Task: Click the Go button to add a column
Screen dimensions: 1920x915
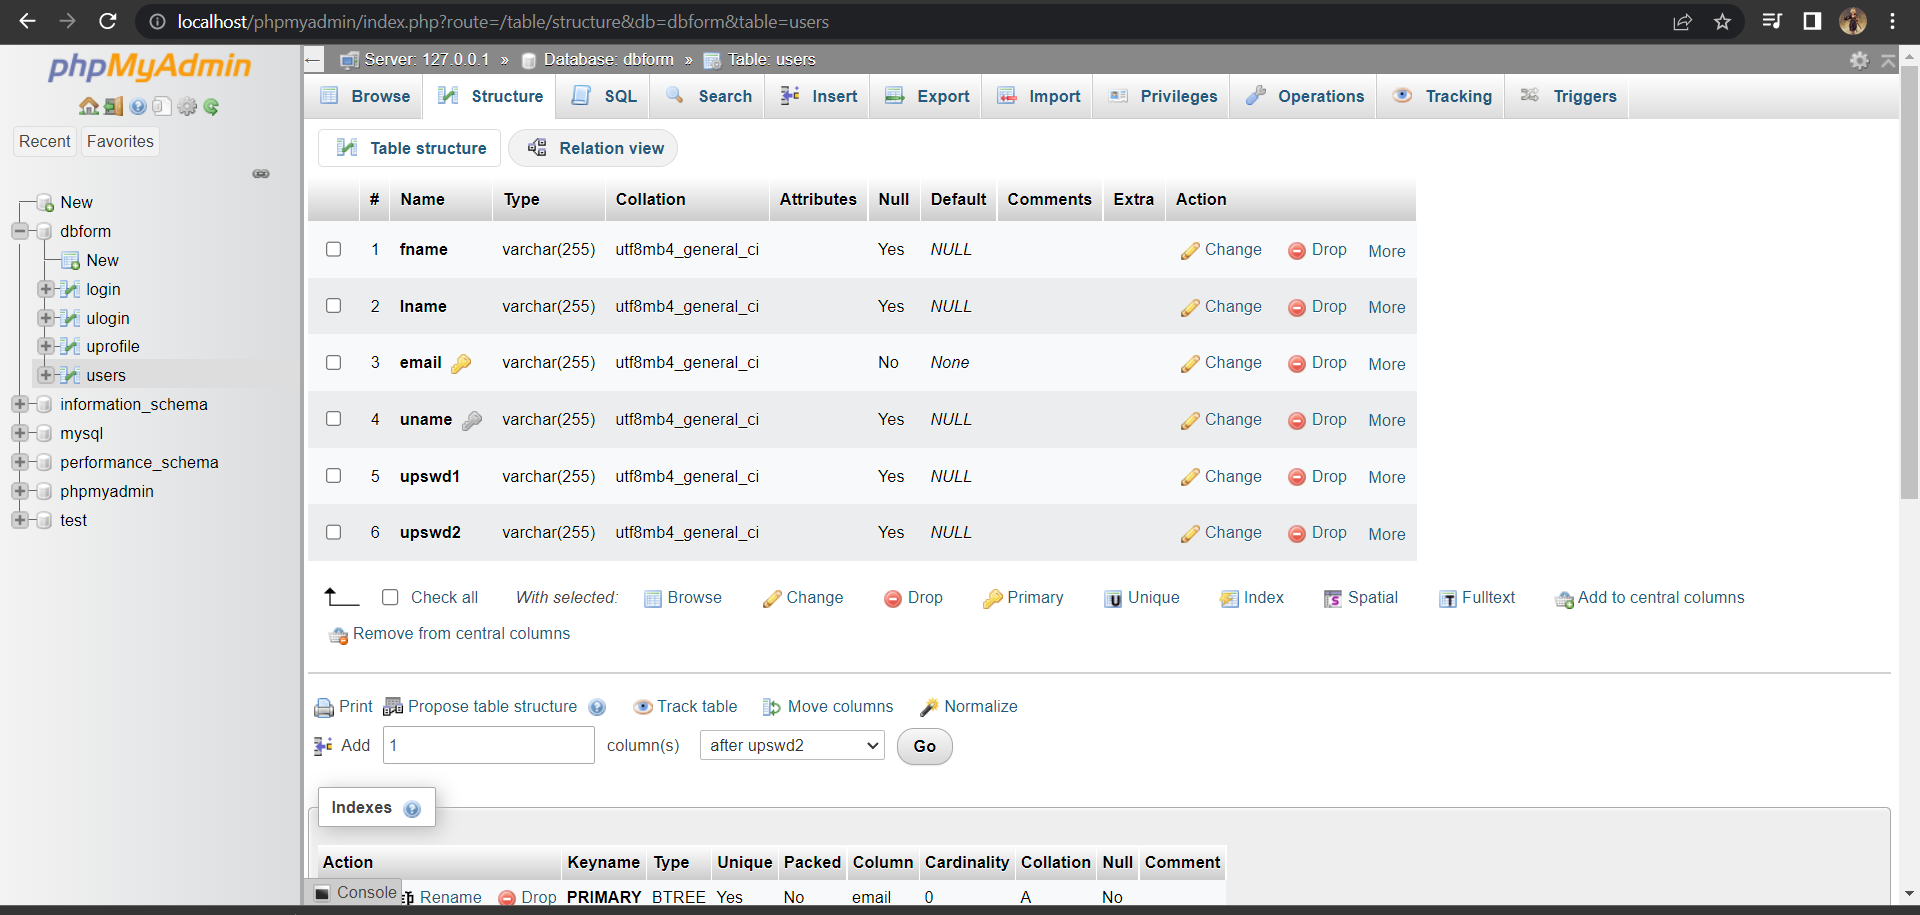Action: (x=923, y=746)
